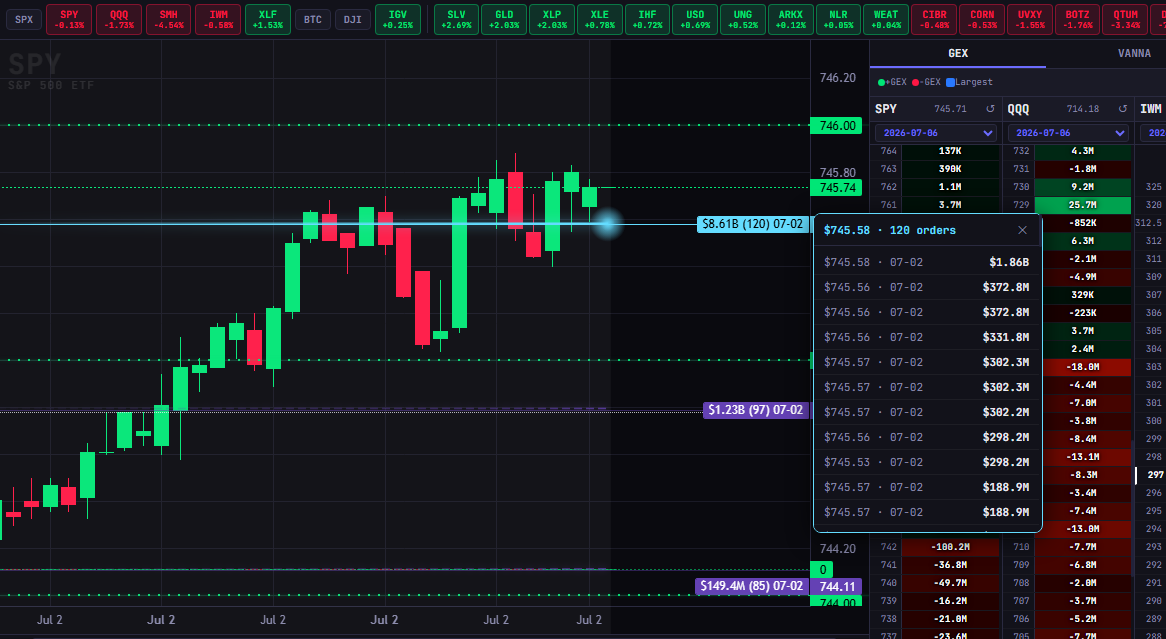Select the $331.8M order row in popup
1166x639 pixels.
tap(927, 337)
